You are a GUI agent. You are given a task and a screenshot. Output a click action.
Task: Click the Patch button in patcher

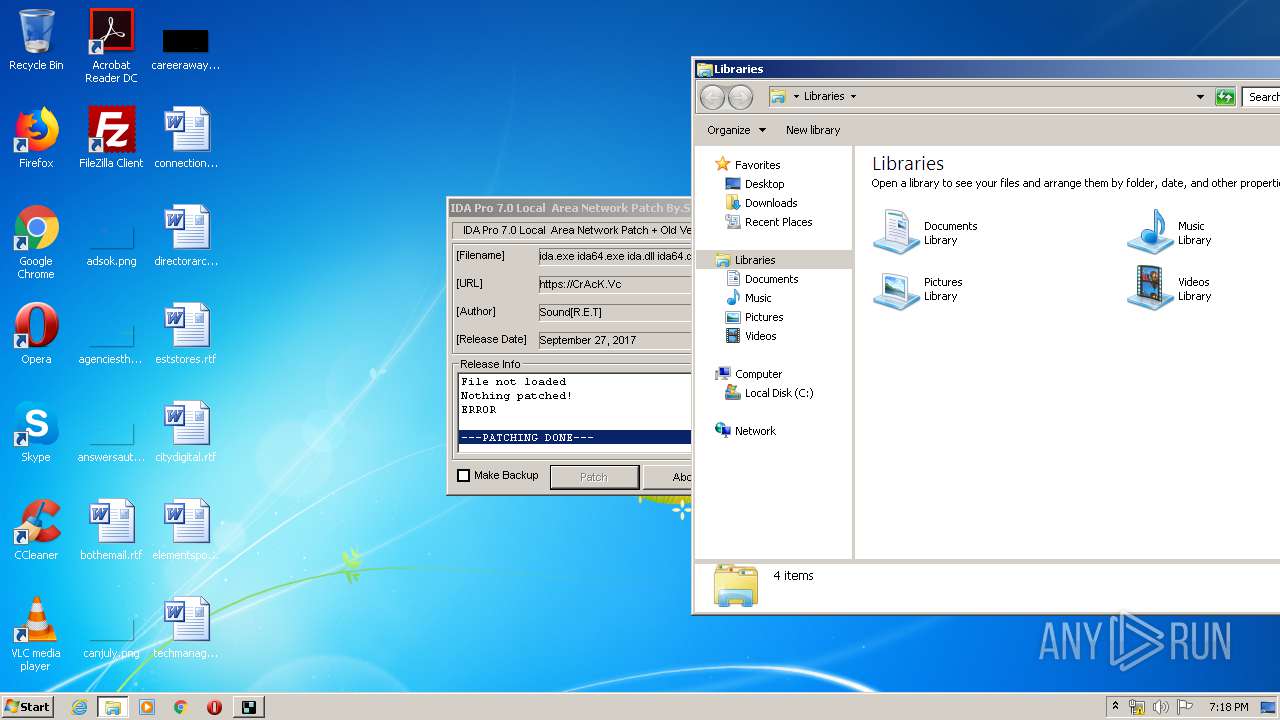point(594,477)
